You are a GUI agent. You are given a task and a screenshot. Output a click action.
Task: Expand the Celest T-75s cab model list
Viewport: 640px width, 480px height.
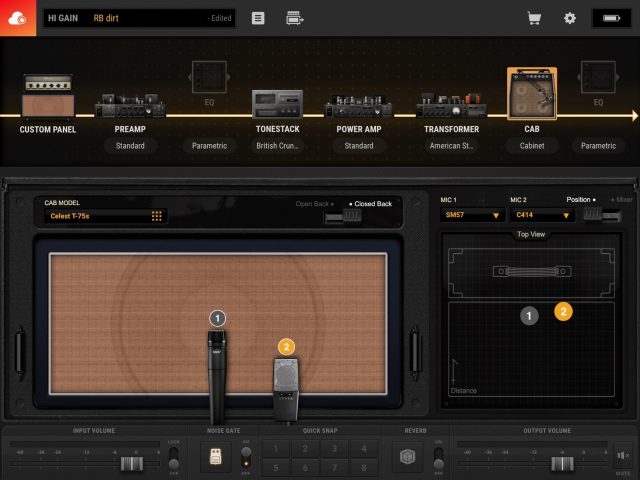click(157, 216)
